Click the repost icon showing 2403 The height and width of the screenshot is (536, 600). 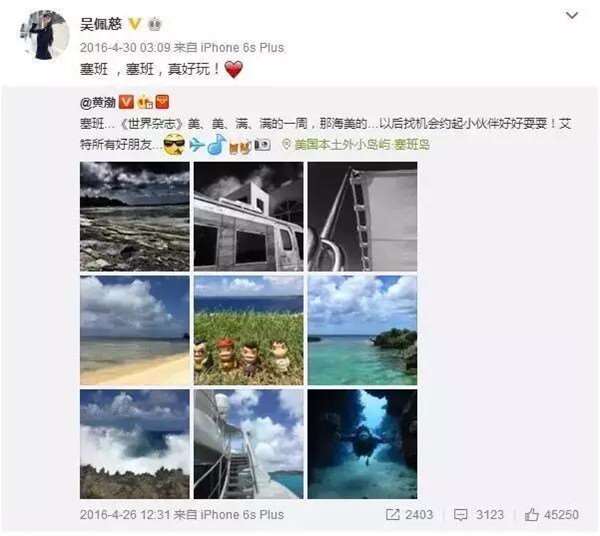point(392,515)
